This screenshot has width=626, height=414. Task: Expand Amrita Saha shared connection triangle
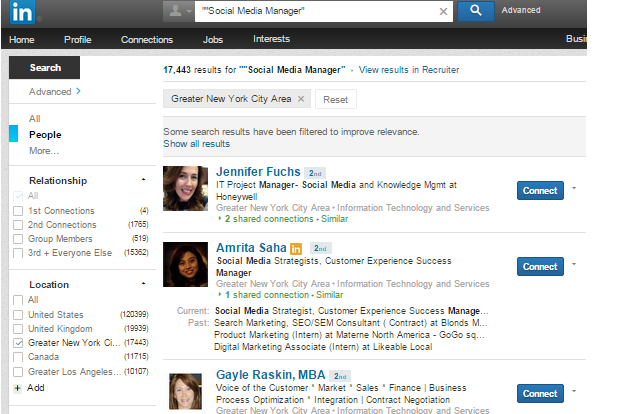220,294
